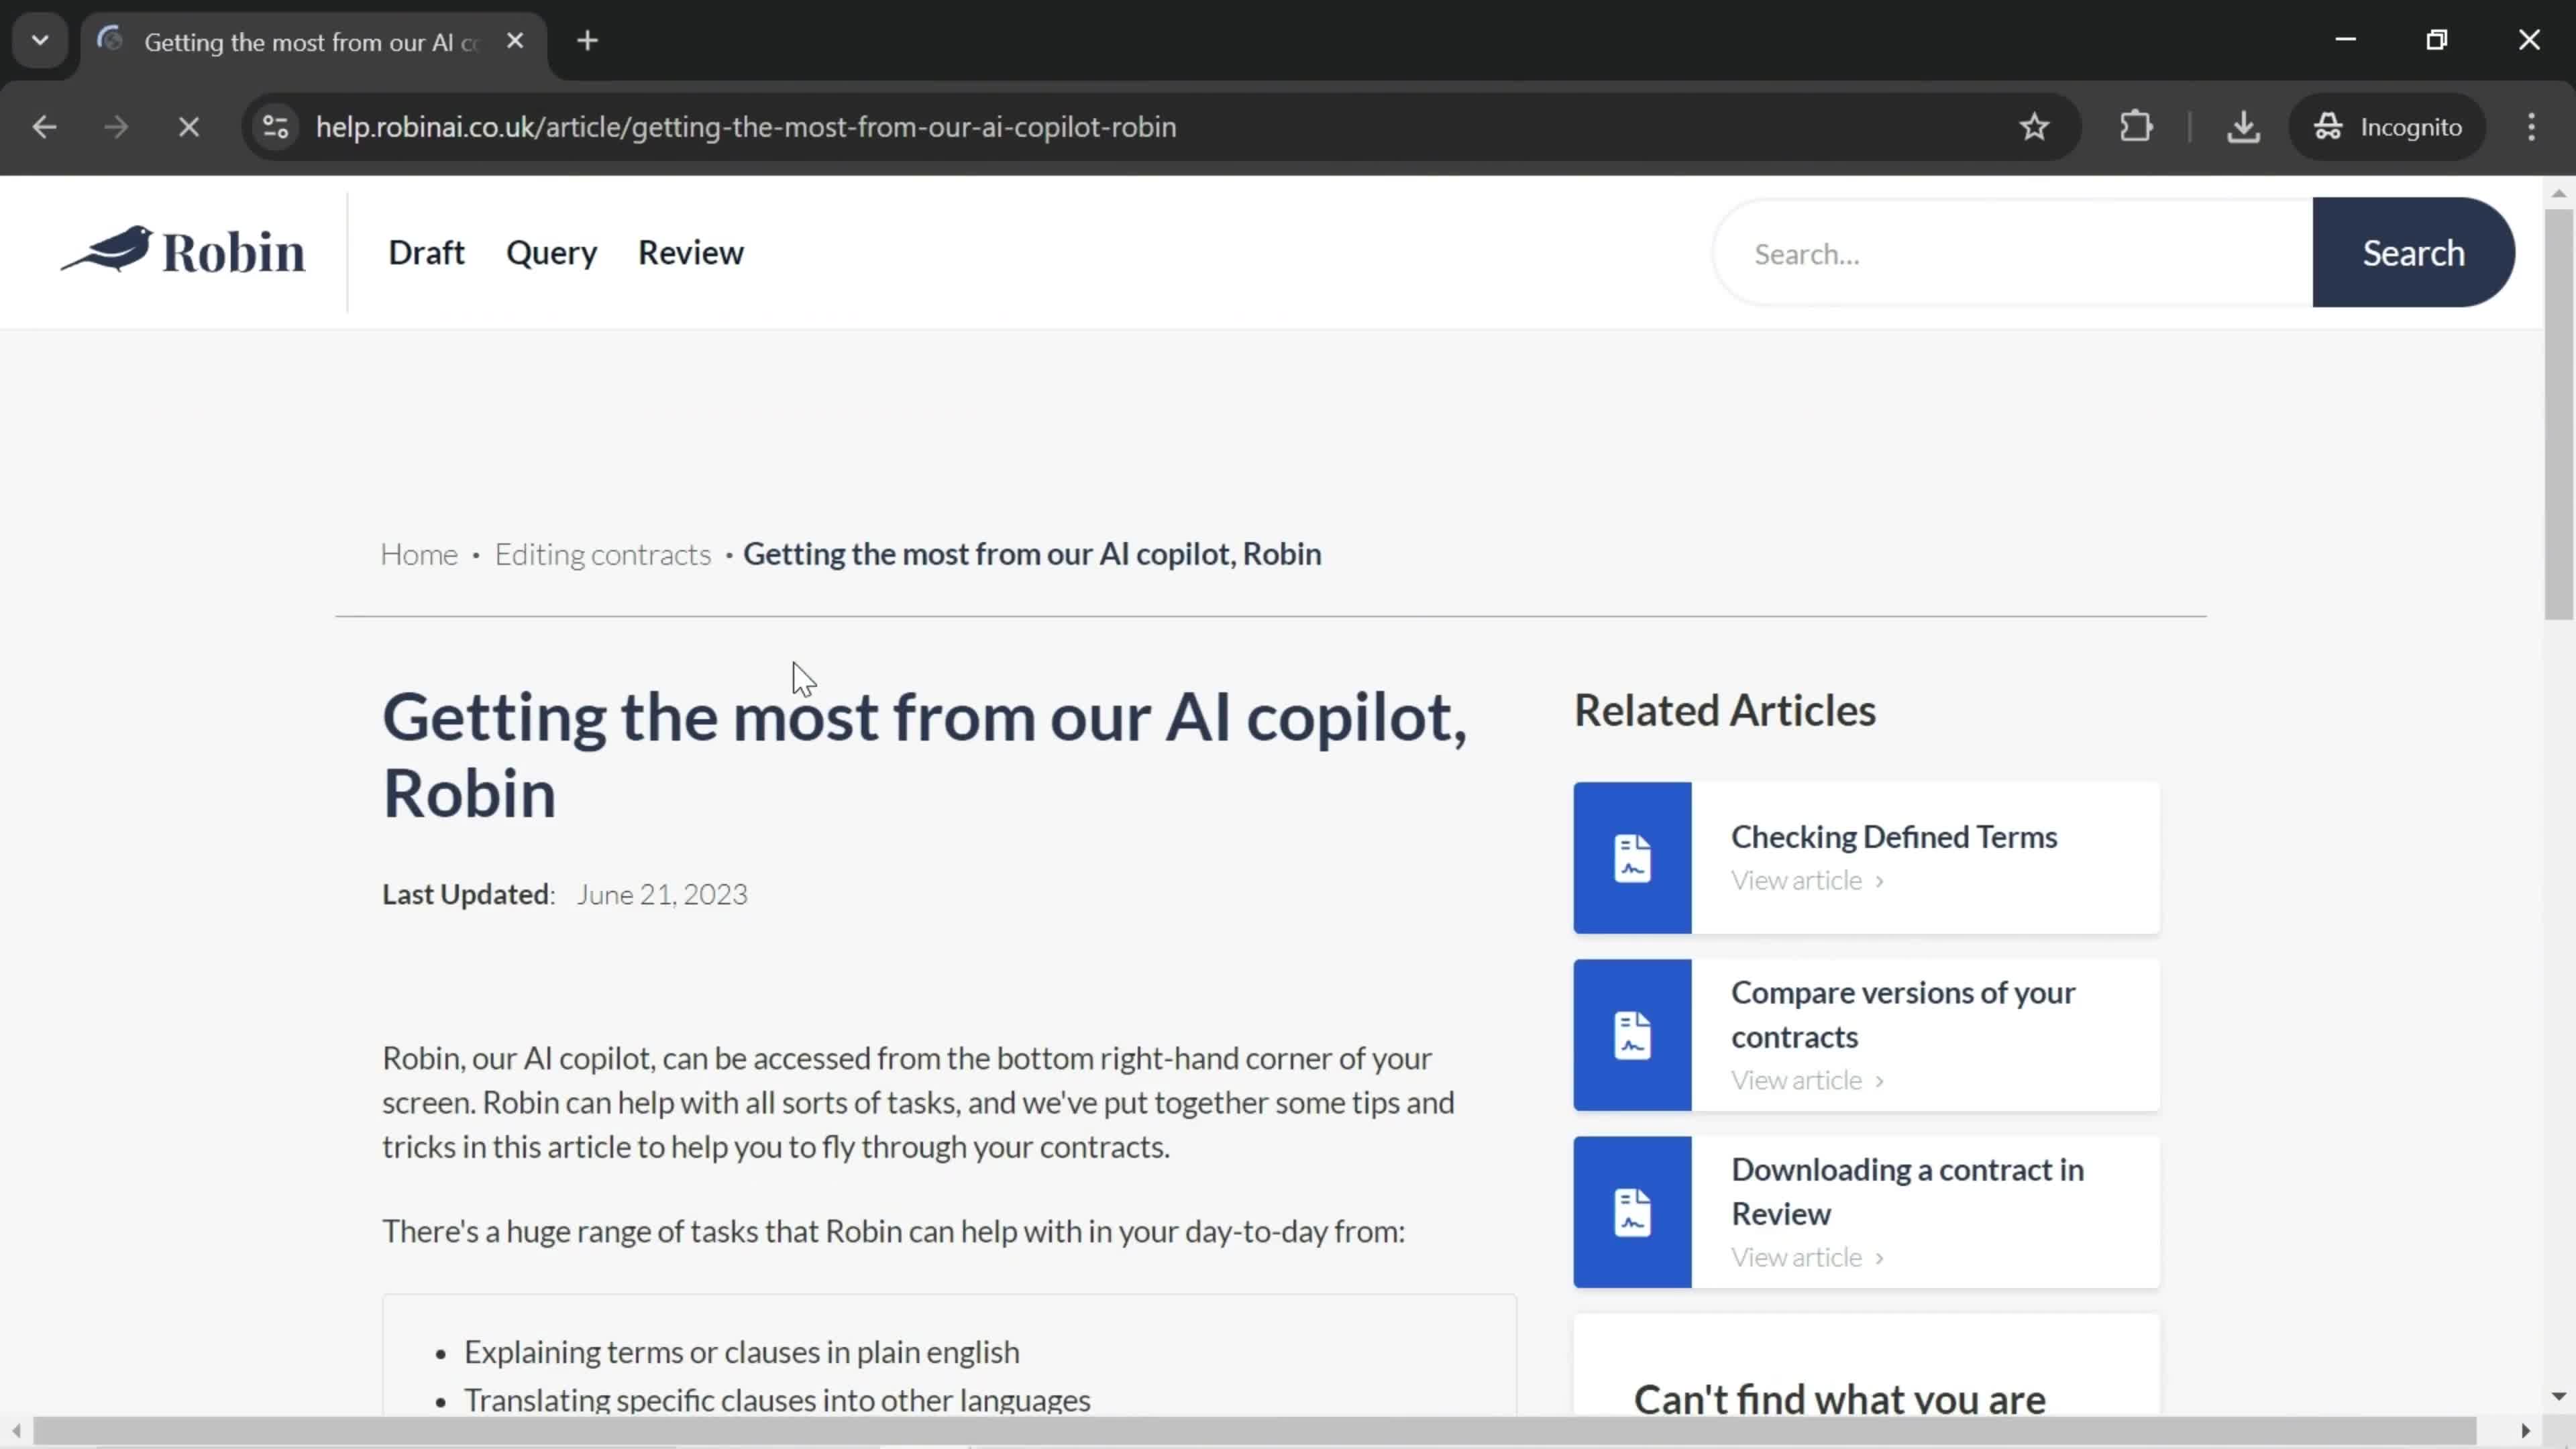Open Checking Defined Terms article
Viewport: 2576px width, 1449px height.
(1894, 836)
